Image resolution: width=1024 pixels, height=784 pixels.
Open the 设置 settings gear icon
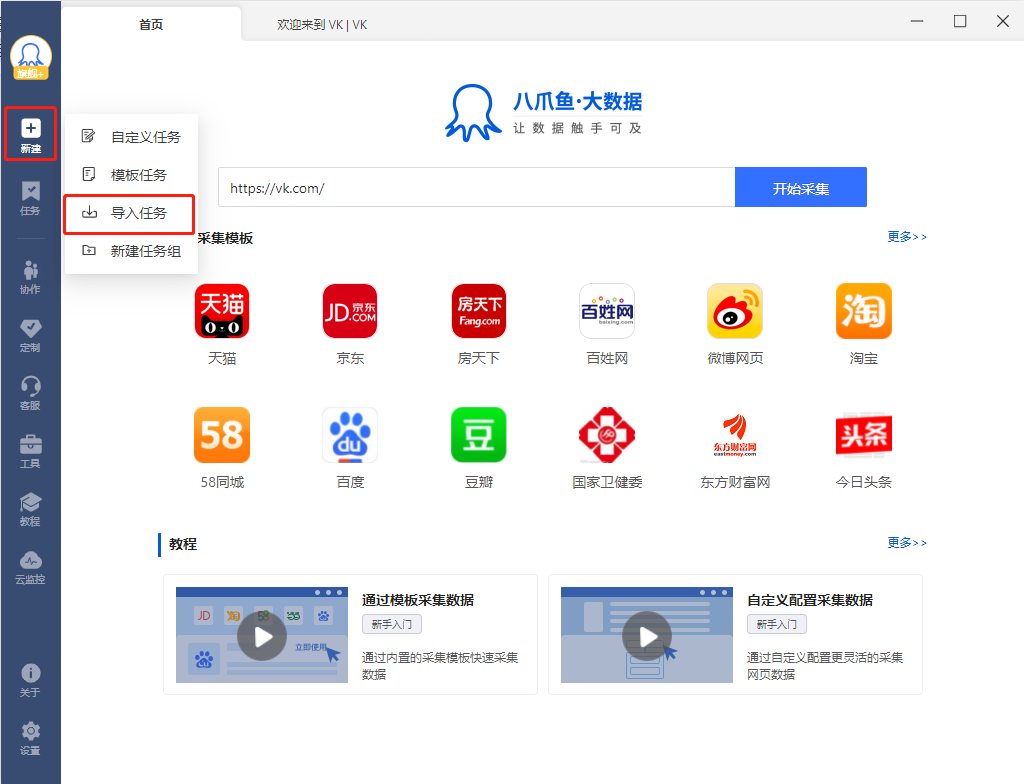(x=31, y=738)
